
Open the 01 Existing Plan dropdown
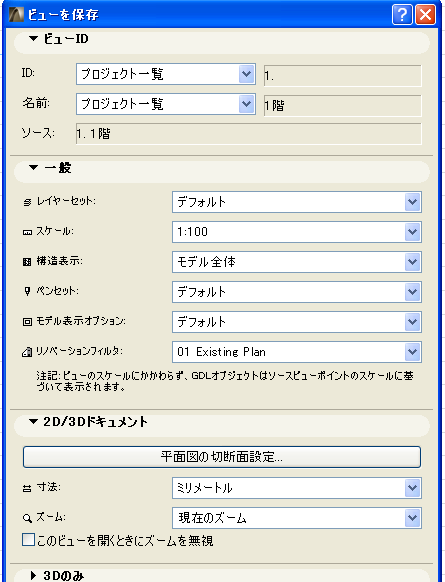click(x=297, y=352)
